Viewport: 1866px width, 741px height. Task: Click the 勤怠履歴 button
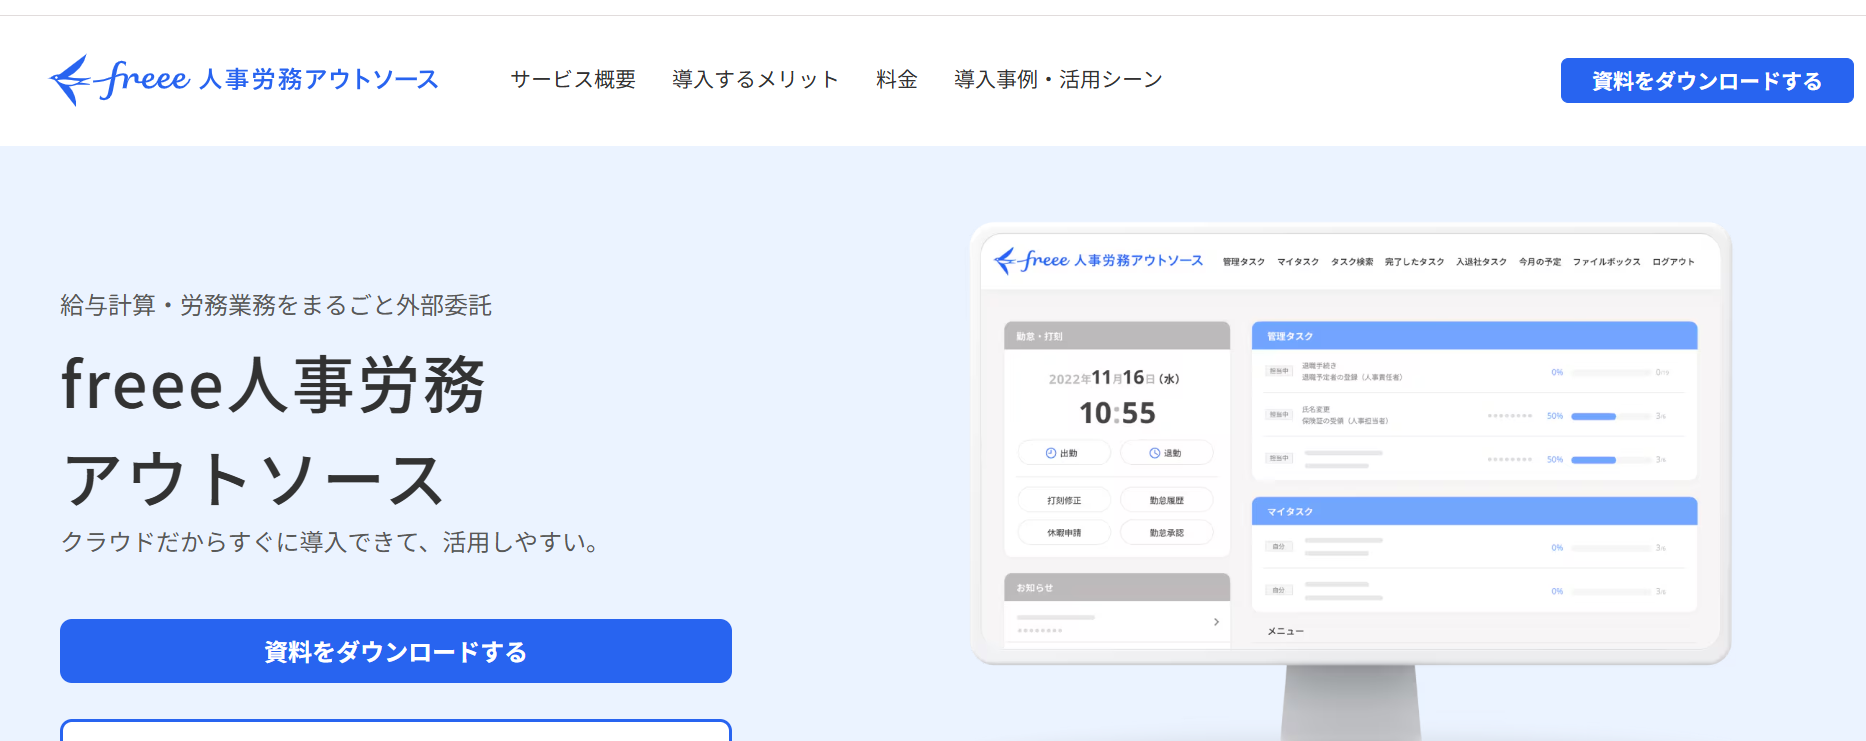pos(1166,500)
